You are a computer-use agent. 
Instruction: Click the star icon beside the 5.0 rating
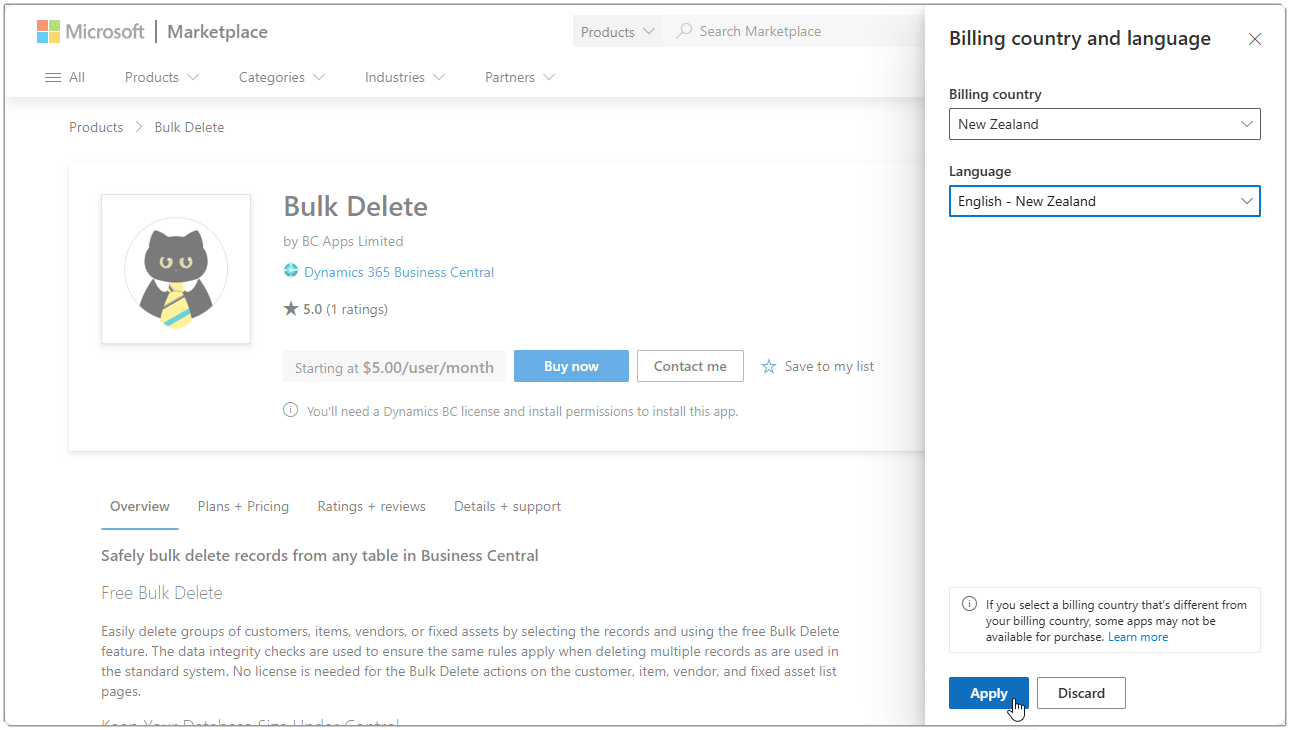[x=289, y=308]
